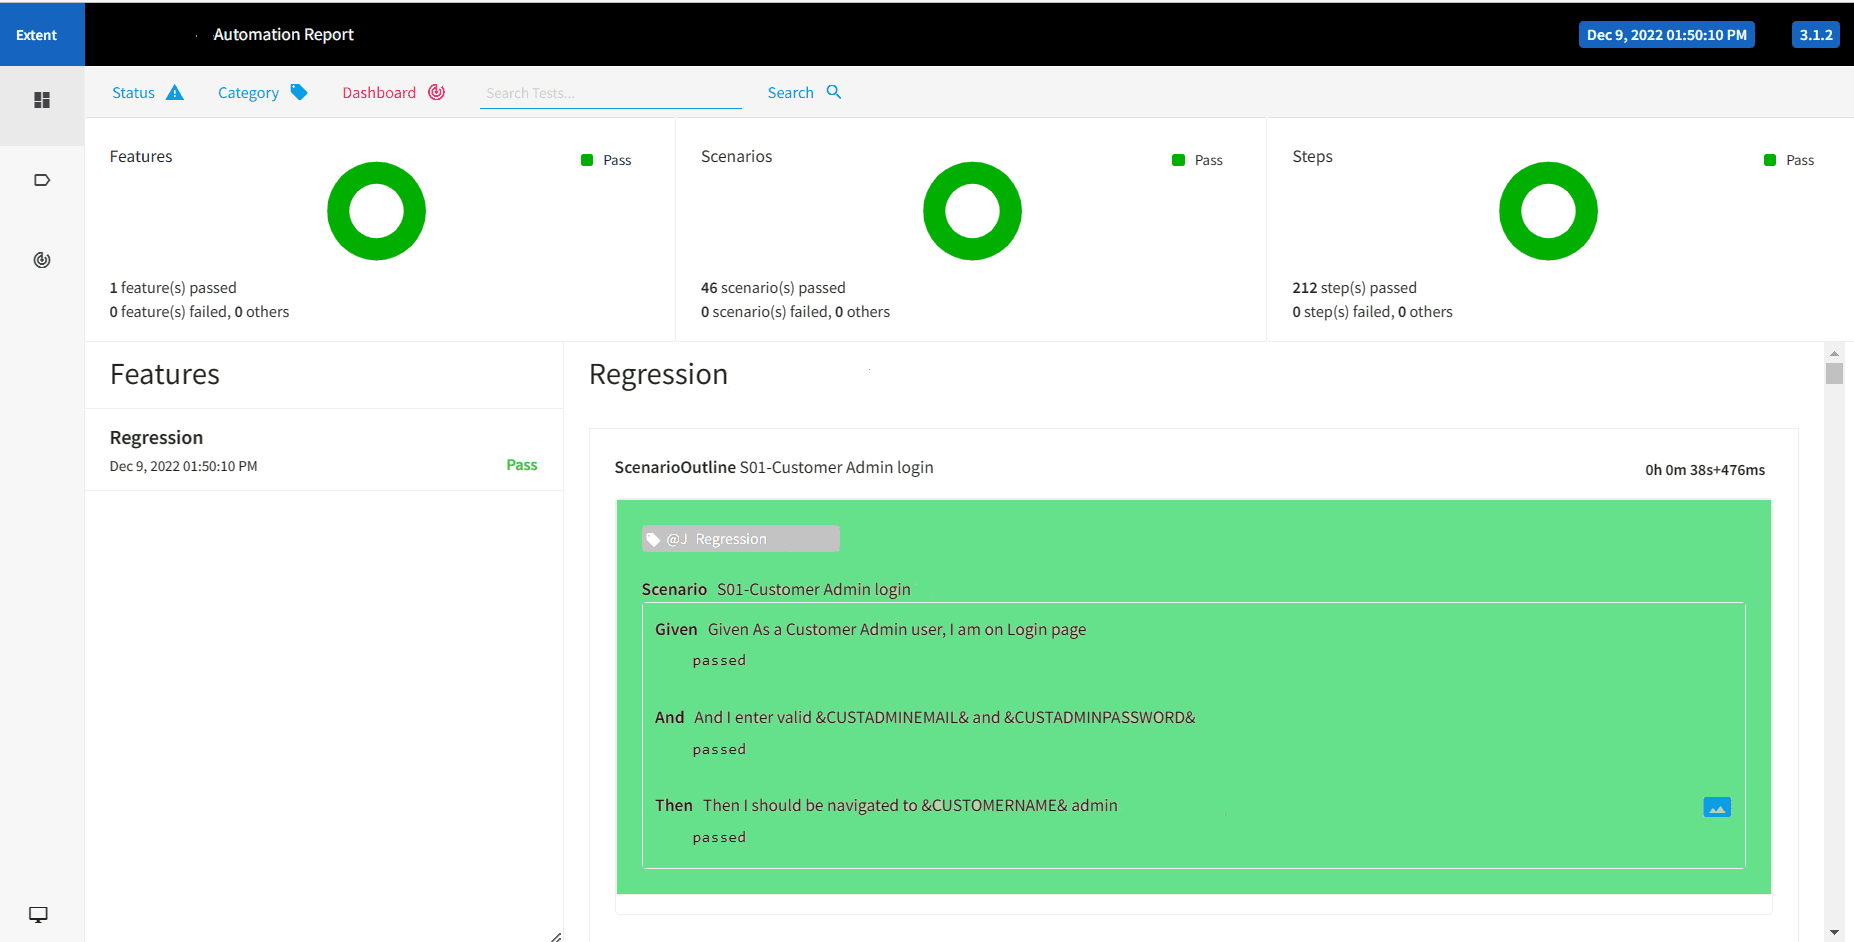
Task: Click into the Search Tests input field
Action: pos(610,93)
